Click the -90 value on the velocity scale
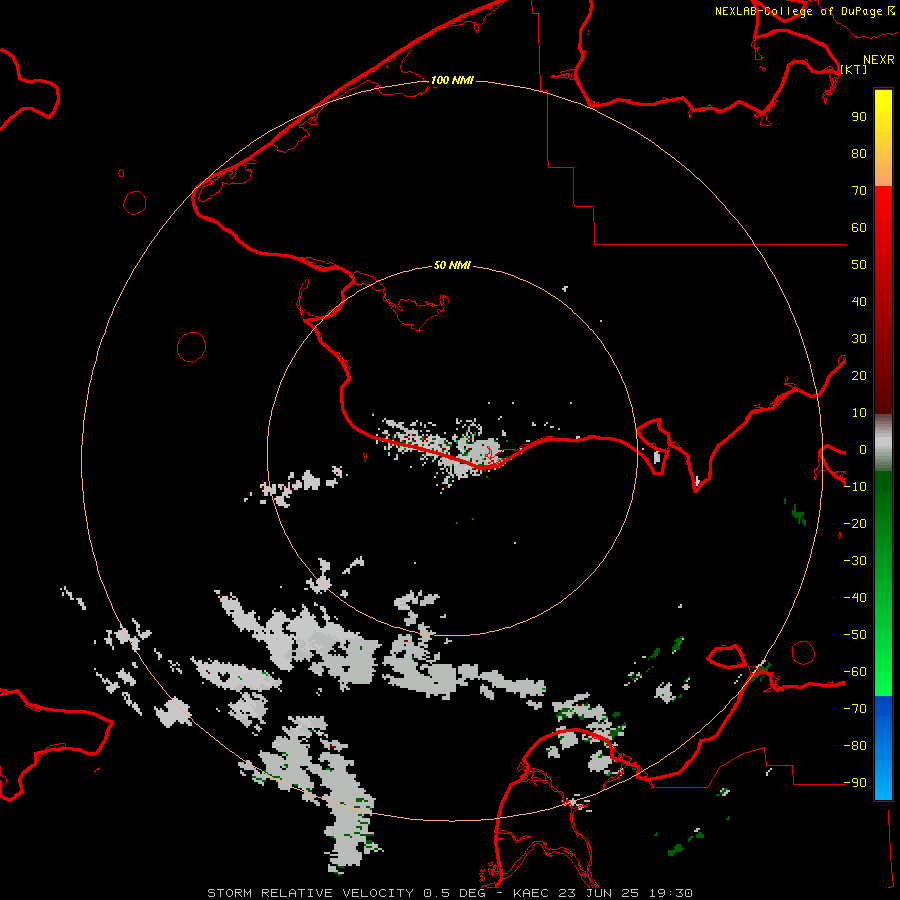This screenshot has height=900, width=900. pos(855,783)
